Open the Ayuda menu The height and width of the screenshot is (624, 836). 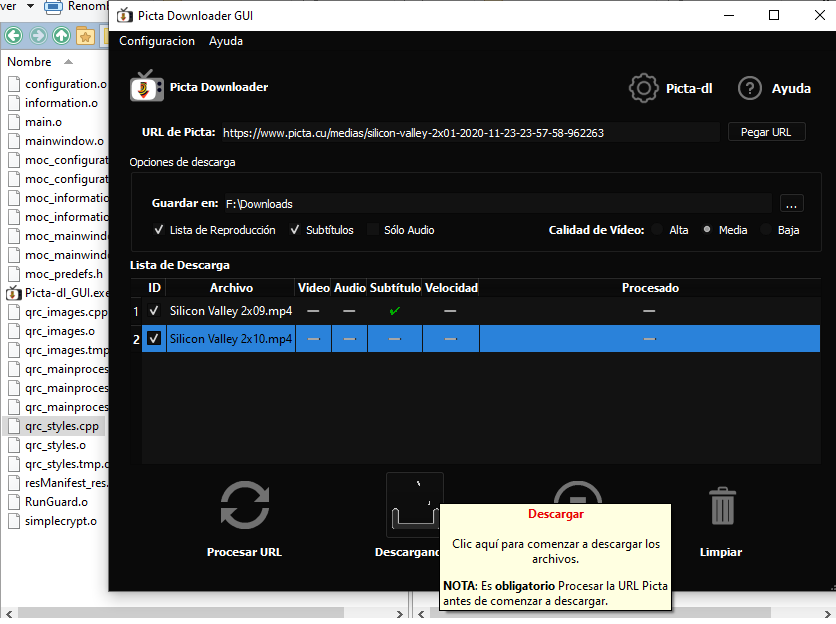point(225,41)
